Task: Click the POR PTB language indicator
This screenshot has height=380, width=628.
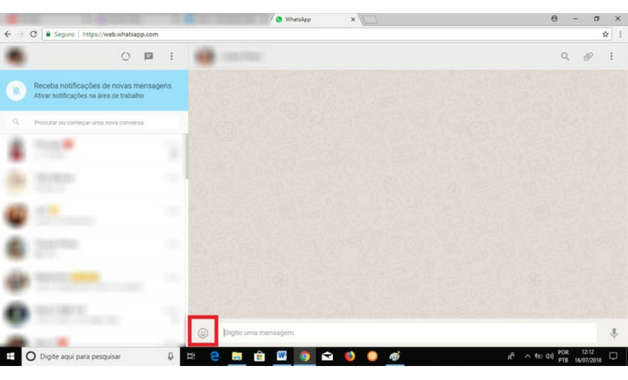Action: coord(563,356)
